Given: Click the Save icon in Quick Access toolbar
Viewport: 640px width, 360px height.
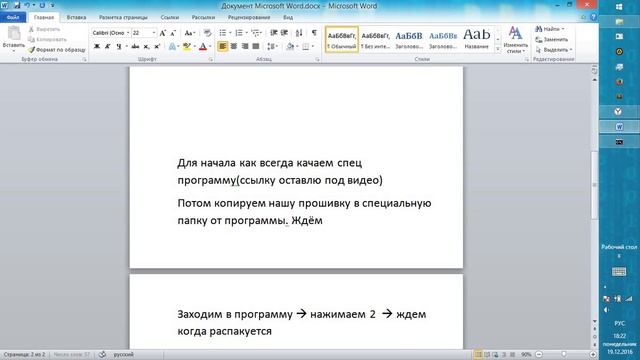Looking at the screenshot, I should pos(17,5).
